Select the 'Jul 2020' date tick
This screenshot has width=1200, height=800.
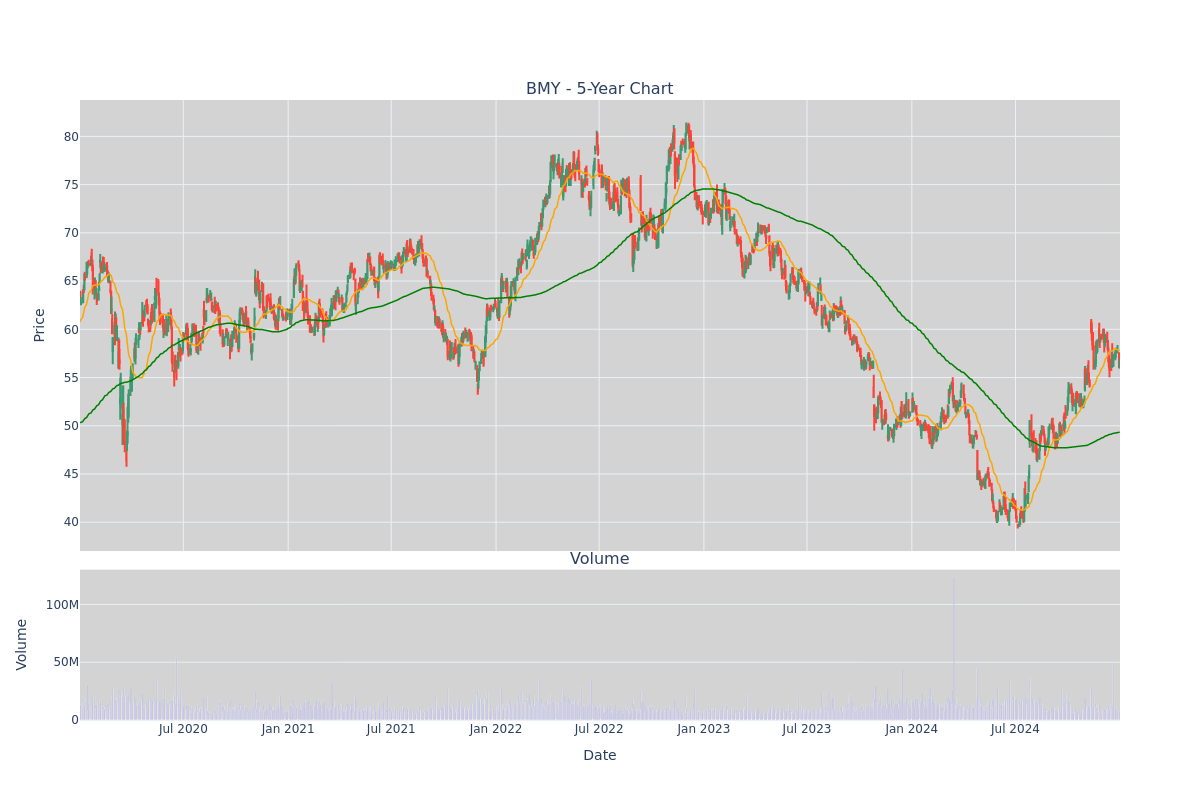183,729
